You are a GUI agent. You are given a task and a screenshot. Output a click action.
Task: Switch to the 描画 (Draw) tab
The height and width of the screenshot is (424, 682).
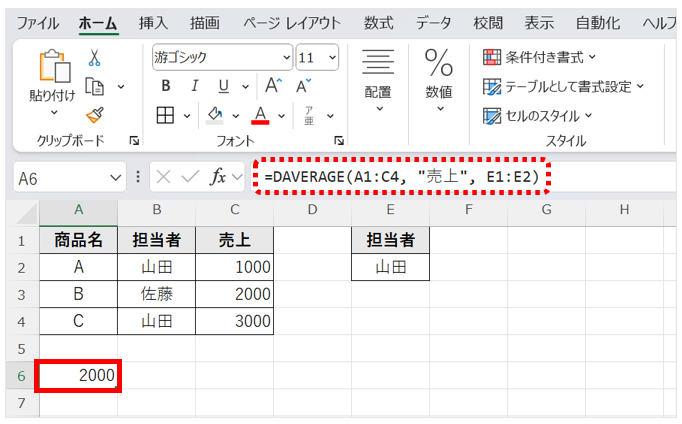point(204,23)
